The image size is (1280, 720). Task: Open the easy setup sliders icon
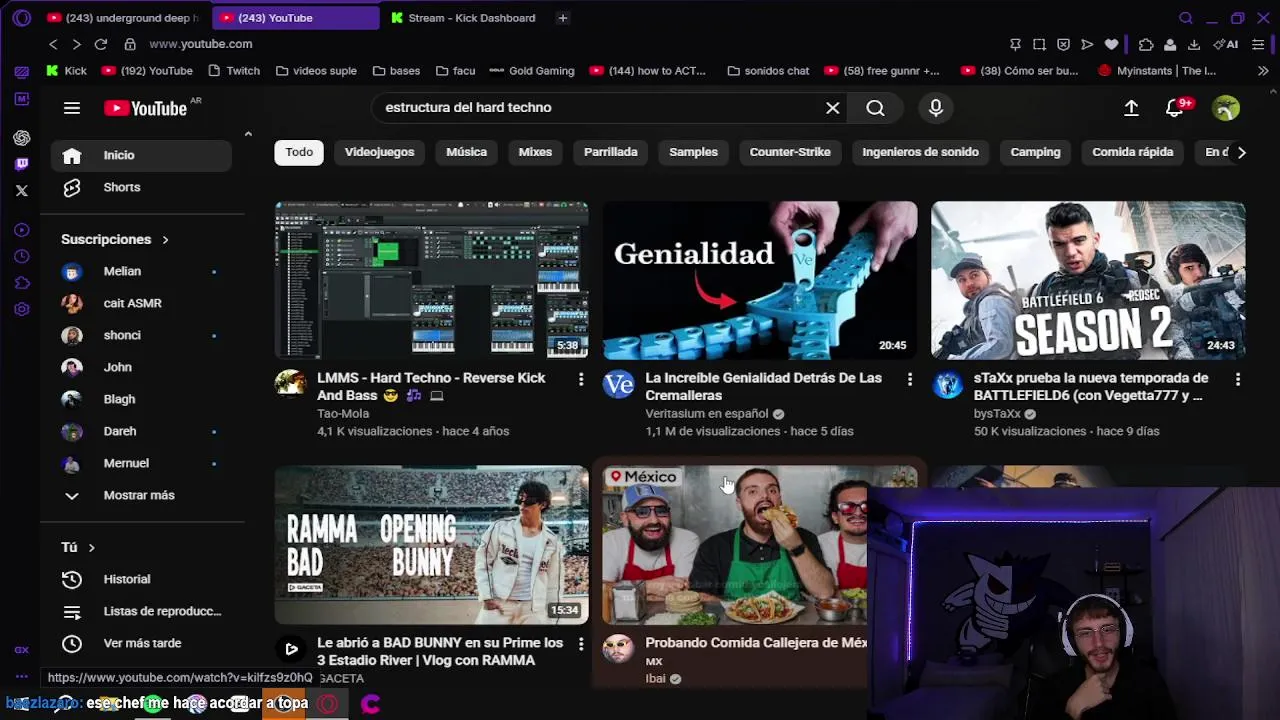[x=1258, y=44]
